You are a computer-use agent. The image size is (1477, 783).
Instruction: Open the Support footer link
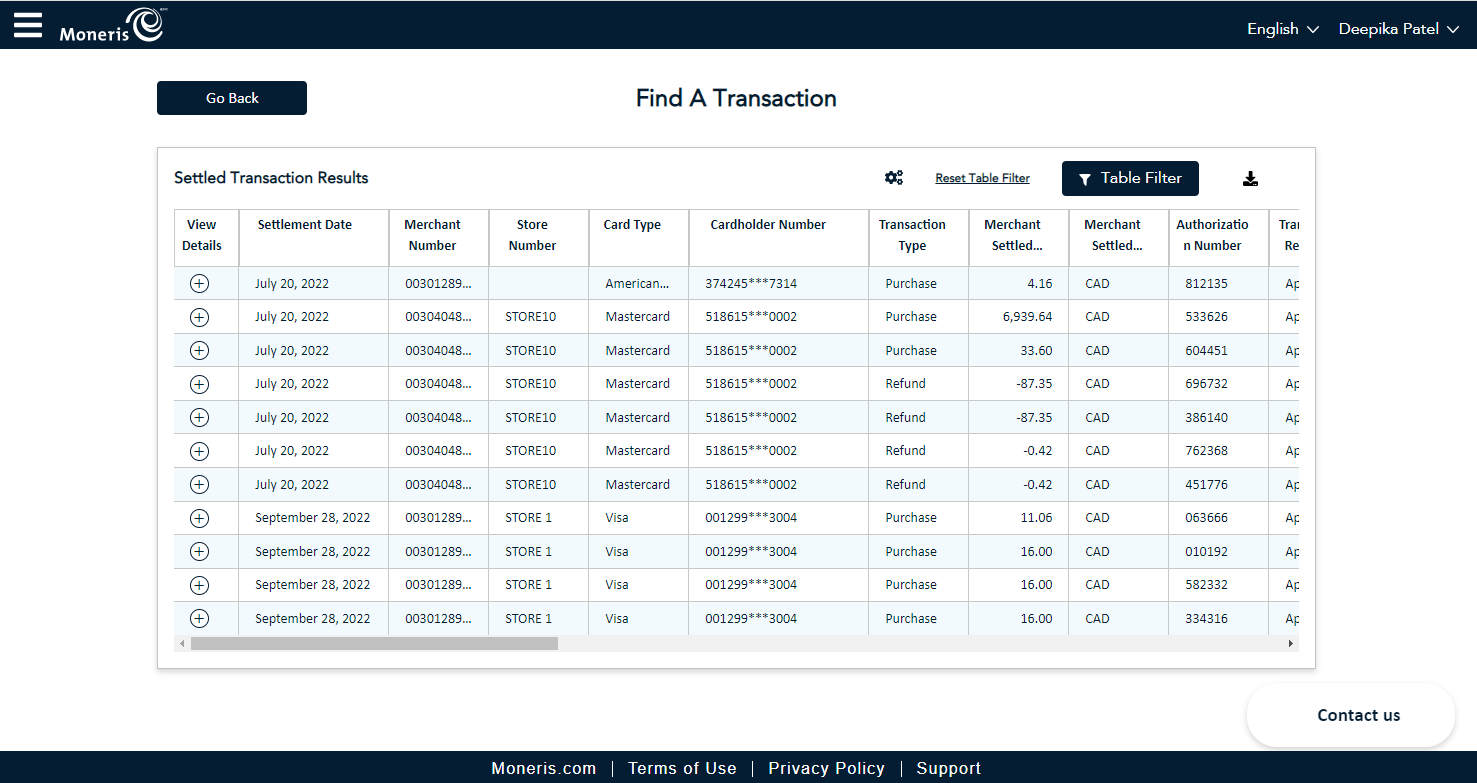[x=948, y=768]
